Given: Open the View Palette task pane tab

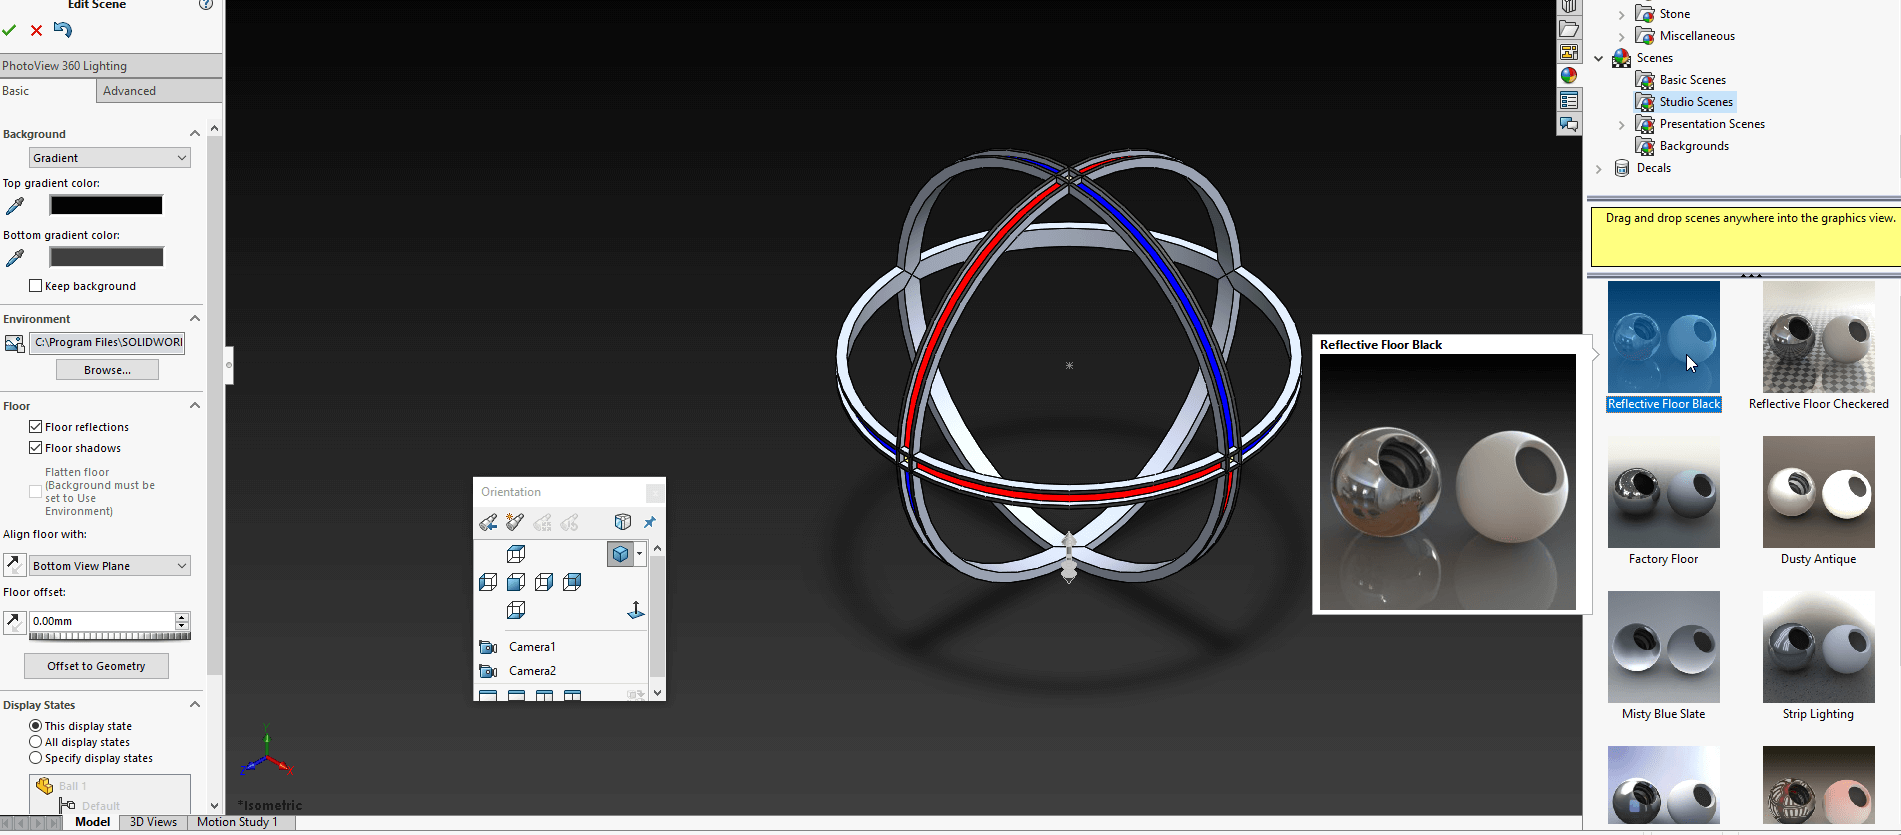Looking at the screenshot, I should tap(1569, 52).
